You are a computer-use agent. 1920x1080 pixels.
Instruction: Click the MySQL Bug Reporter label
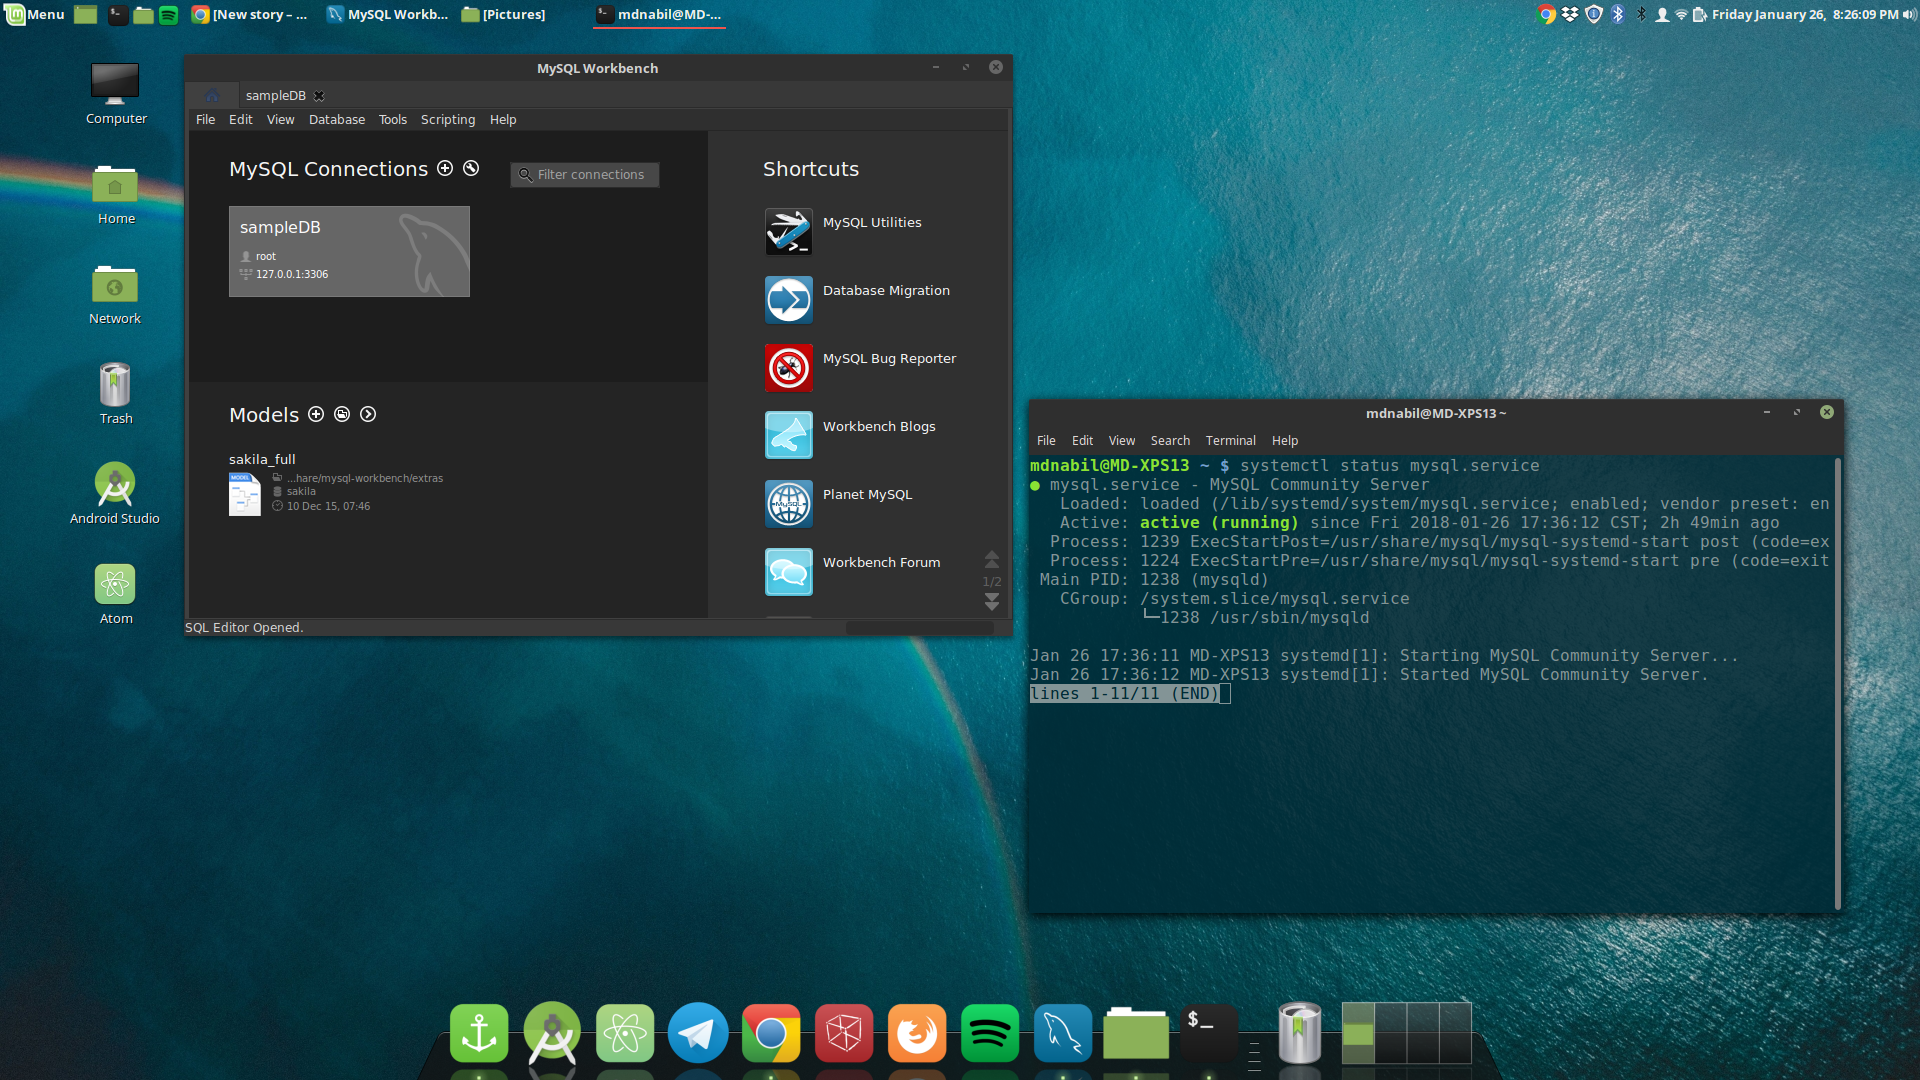[x=889, y=359]
